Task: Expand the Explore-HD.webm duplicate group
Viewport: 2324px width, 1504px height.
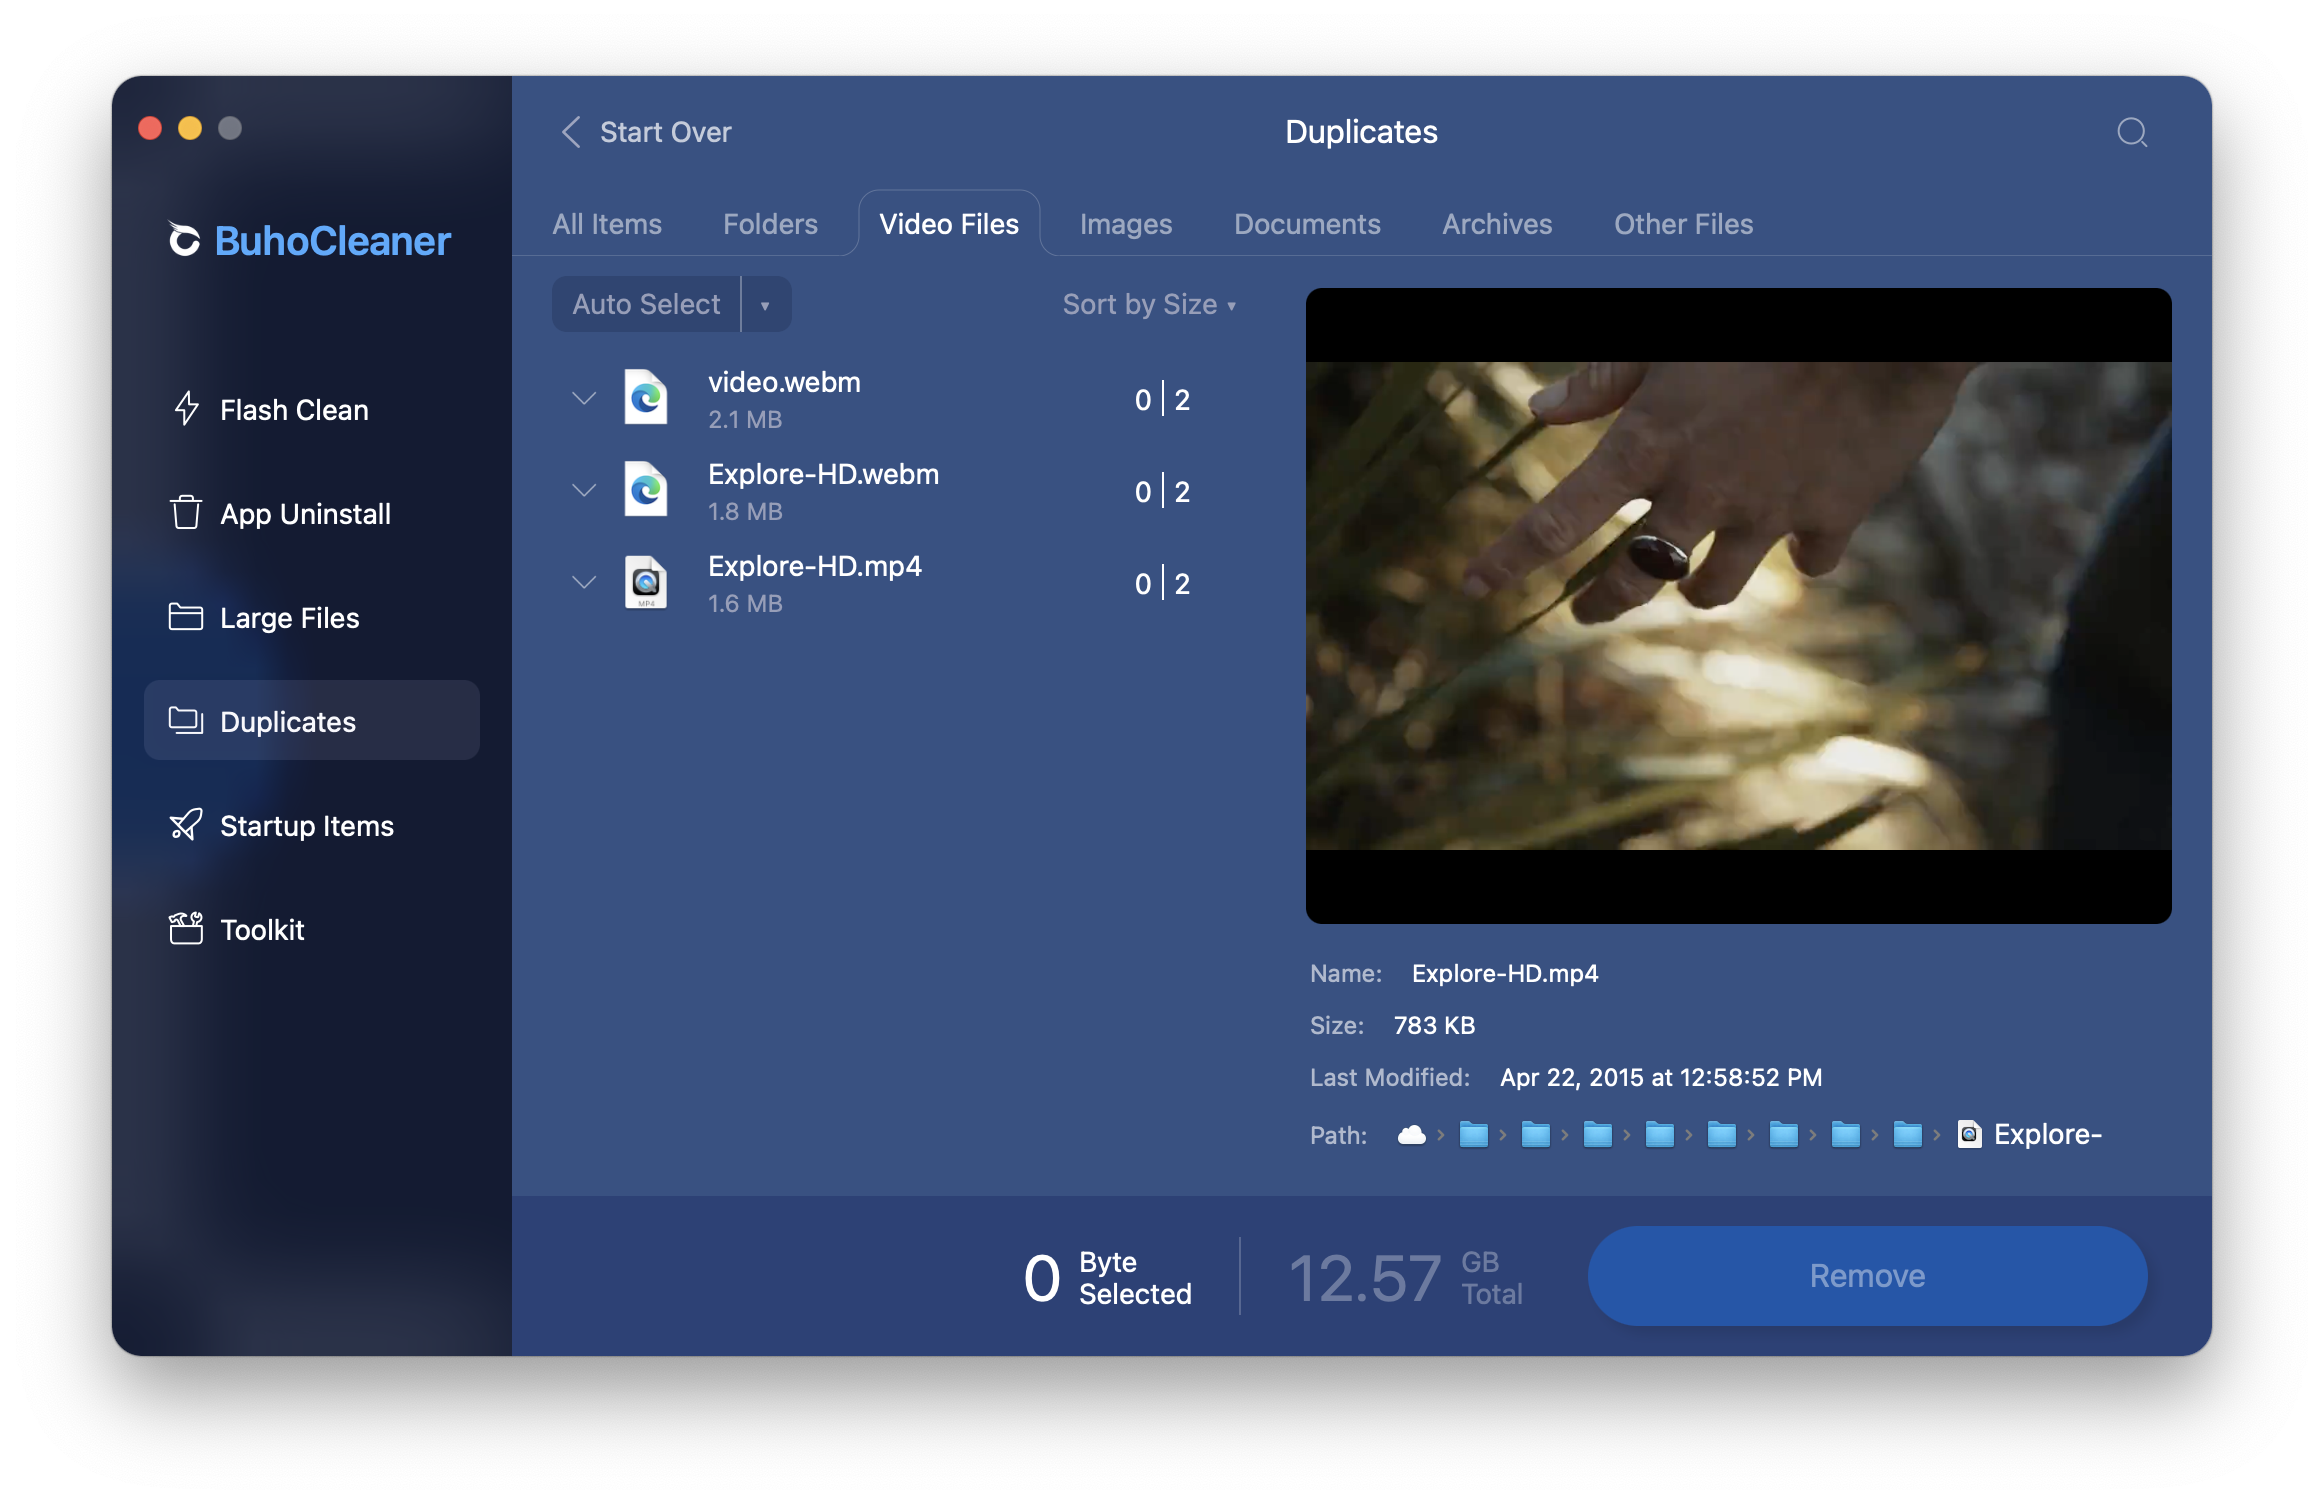Action: pos(584,490)
